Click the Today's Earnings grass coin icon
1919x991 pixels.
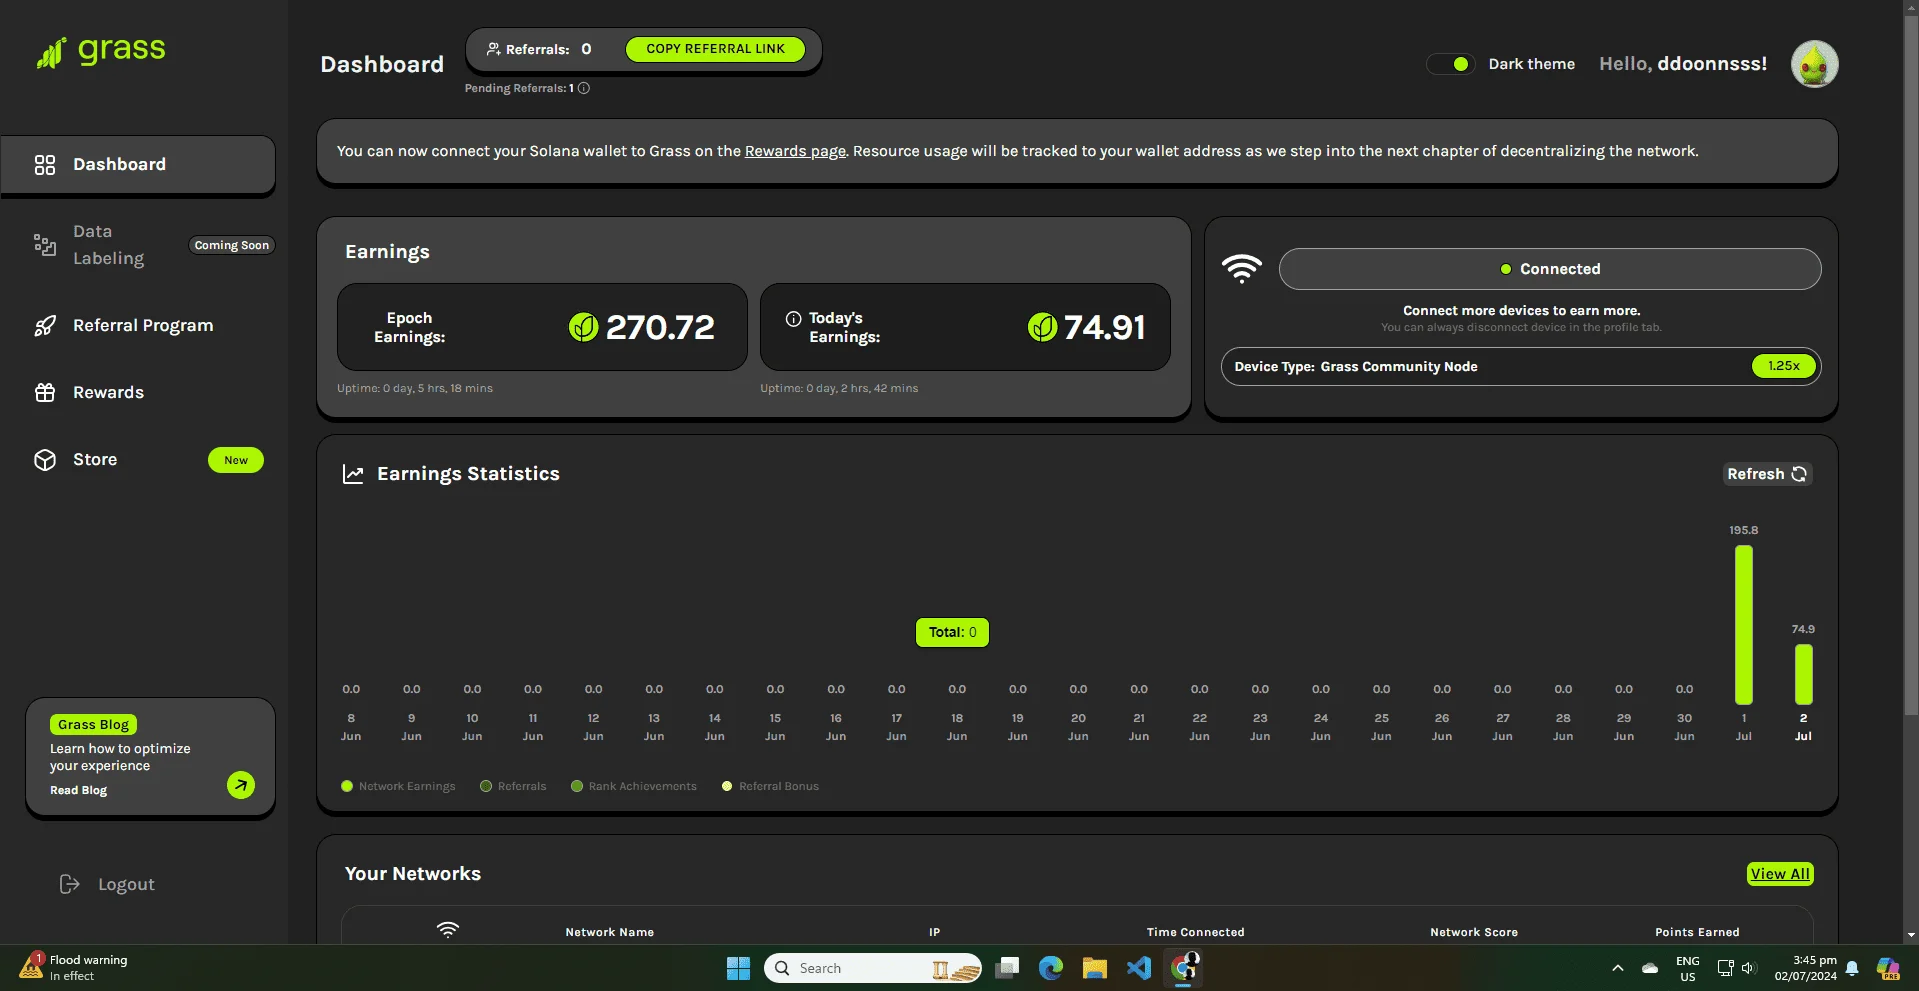coord(1042,327)
